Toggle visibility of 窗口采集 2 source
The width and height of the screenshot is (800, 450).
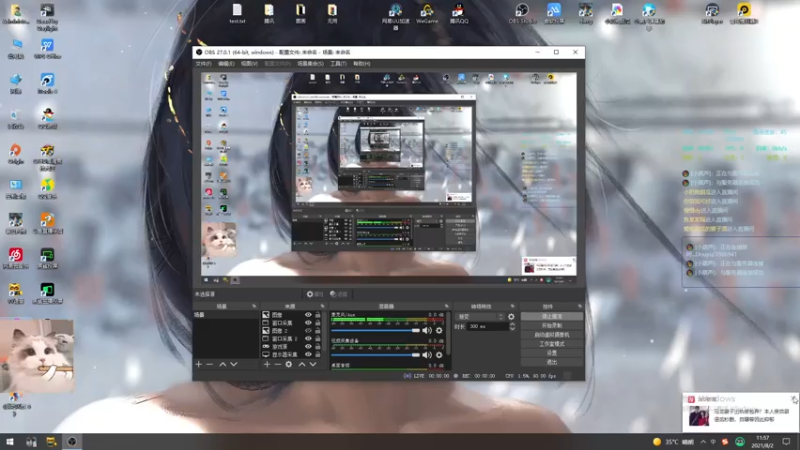point(308,339)
